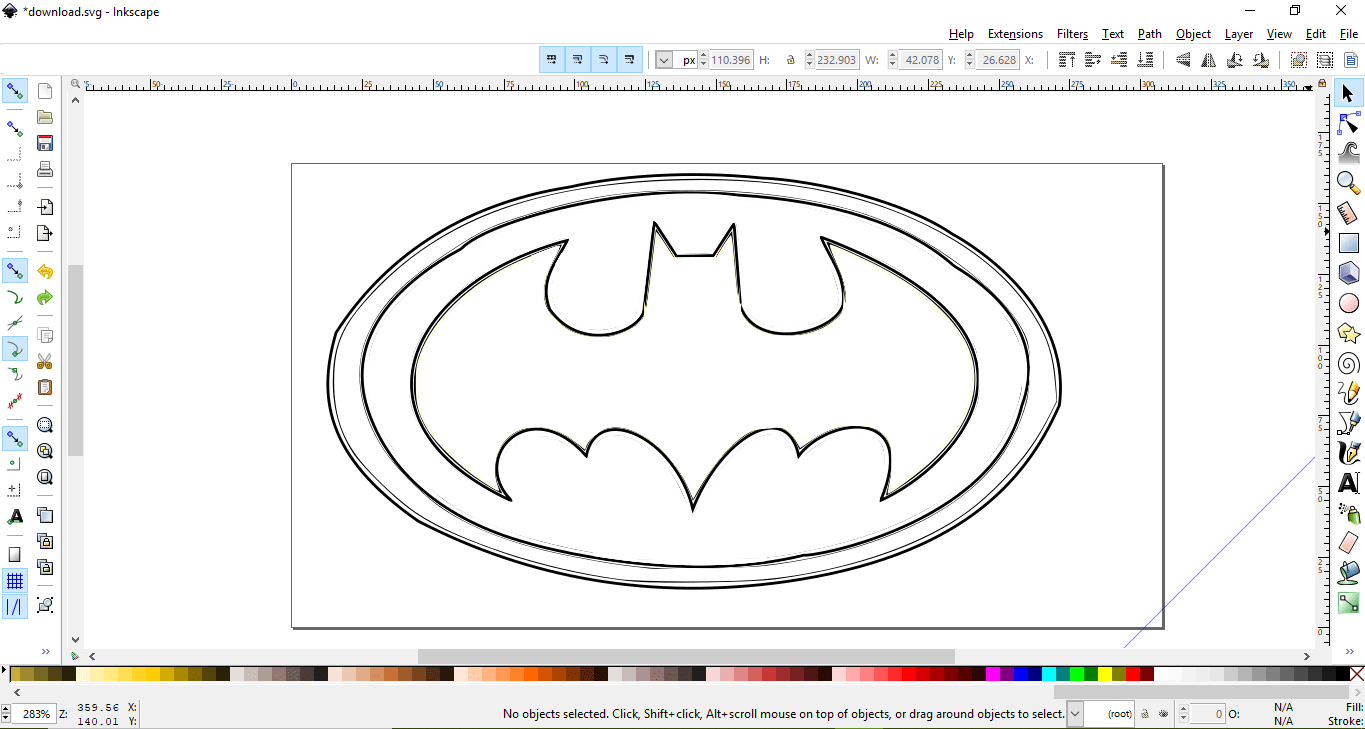This screenshot has height=729, width=1365.
Task: Save the document with floppy icon
Action: pos(45,143)
